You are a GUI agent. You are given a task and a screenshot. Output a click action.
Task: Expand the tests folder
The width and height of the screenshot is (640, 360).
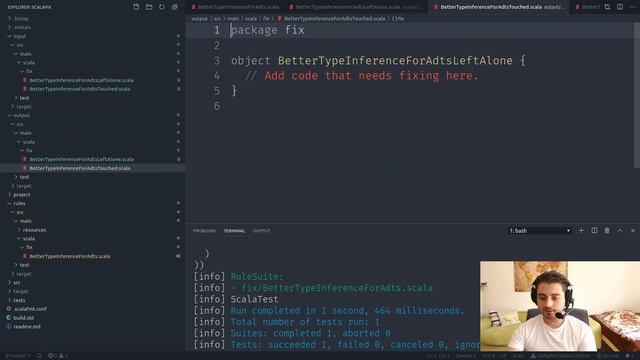(19, 300)
